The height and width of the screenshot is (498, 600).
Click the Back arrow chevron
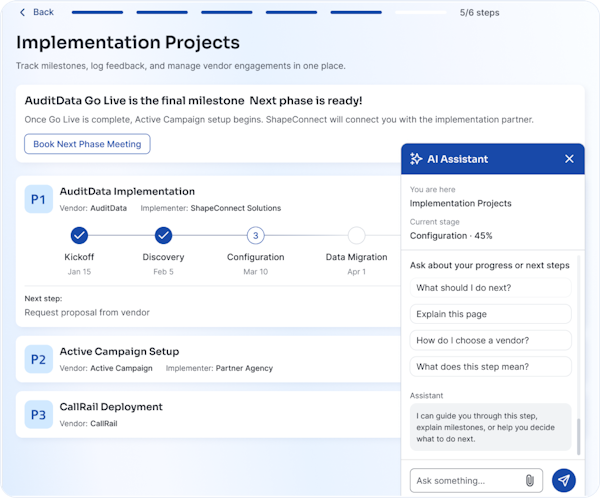tap(23, 12)
